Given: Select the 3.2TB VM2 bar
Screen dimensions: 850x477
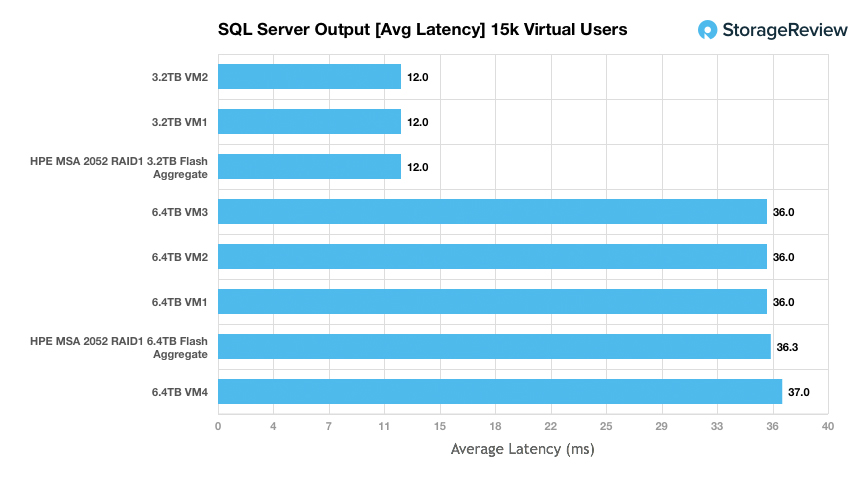Looking at the screenshot, I should tap(310, 76).
